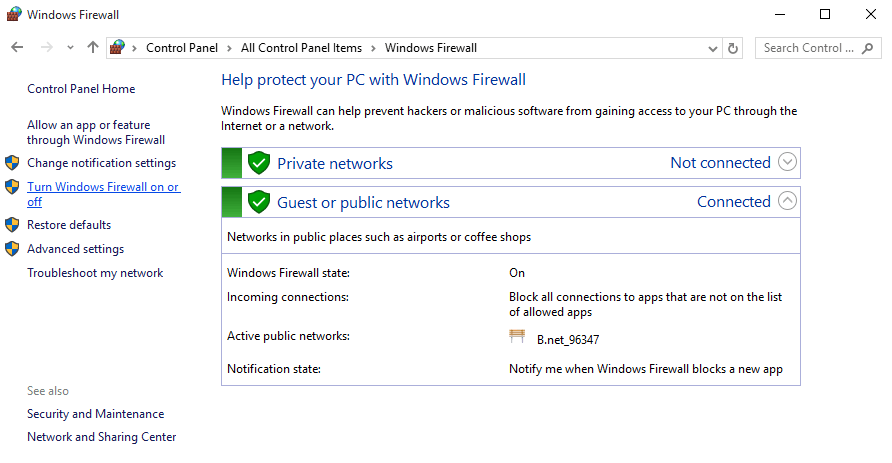Open the recent locations dropdown arrow

click(x=70, y=48)
